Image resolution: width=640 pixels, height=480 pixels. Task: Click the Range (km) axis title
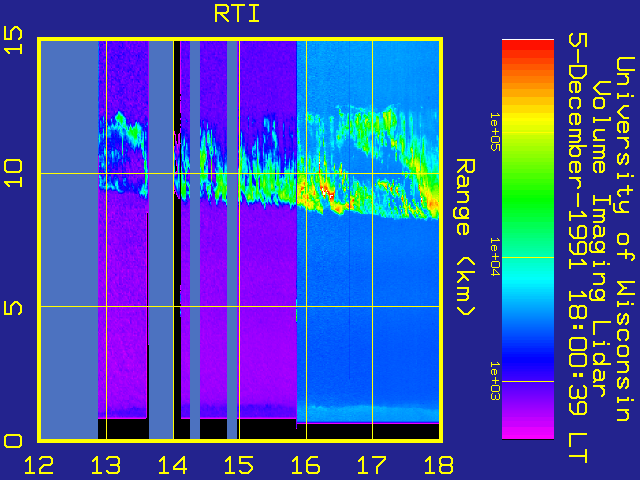click(465, 238)
